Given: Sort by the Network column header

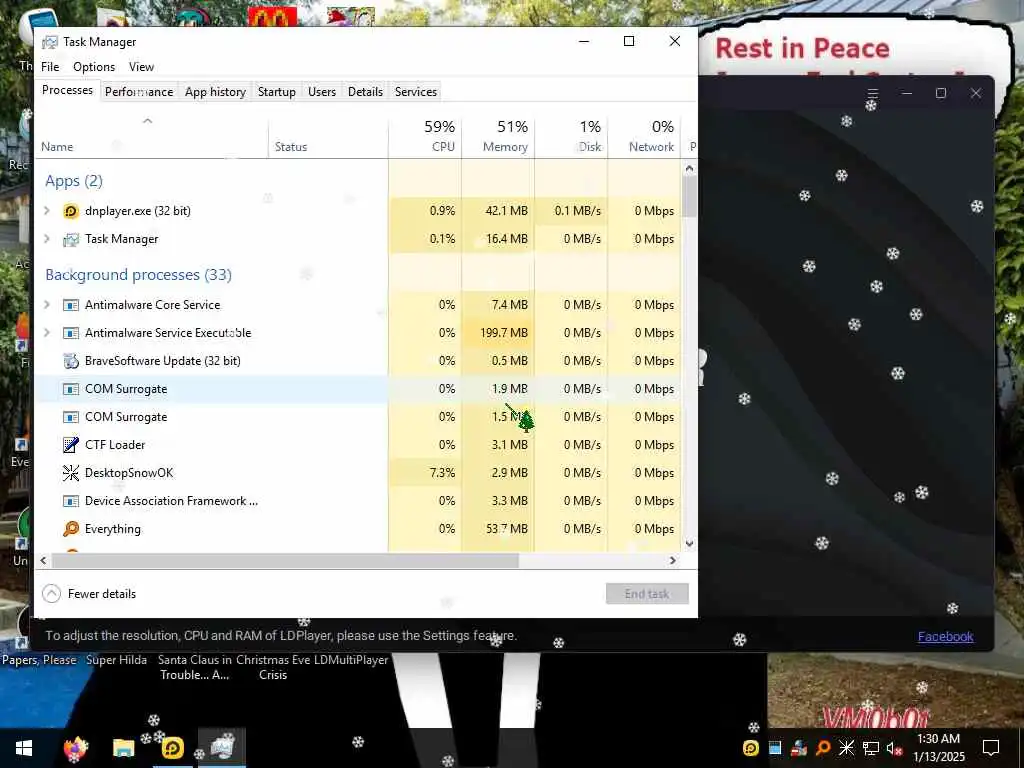Looking at the screenshot, I should 645,136.
